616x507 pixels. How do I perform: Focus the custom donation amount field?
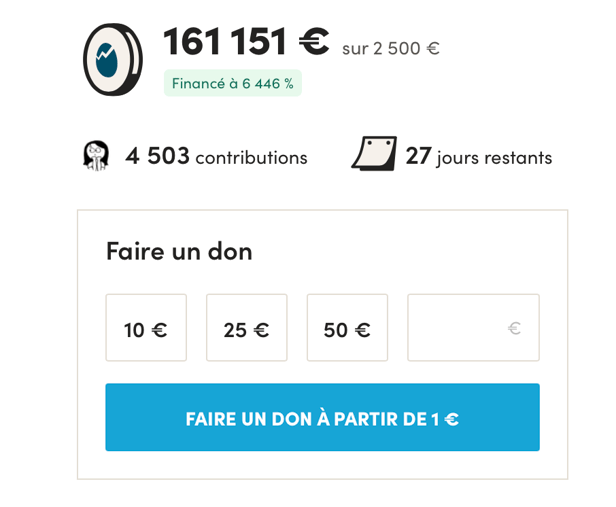tap(460, 328)
